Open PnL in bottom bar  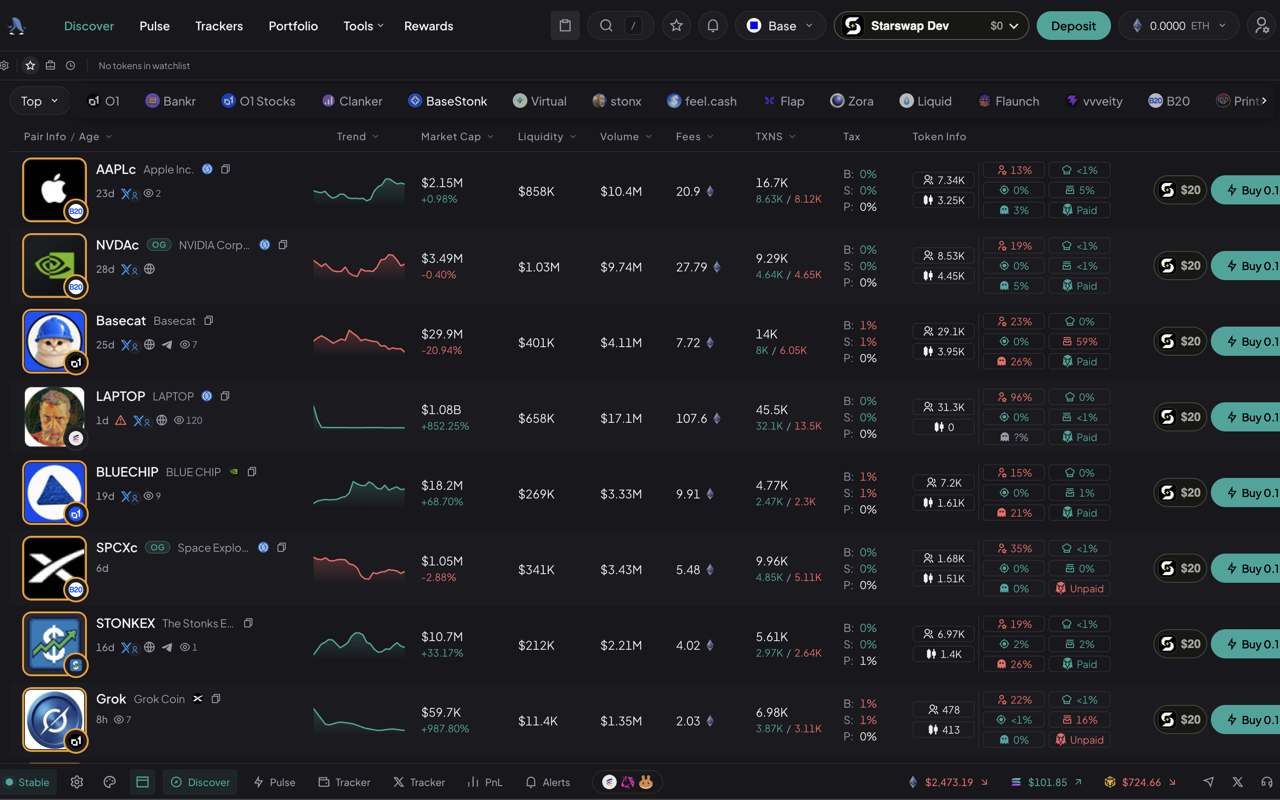click(485, 782)
